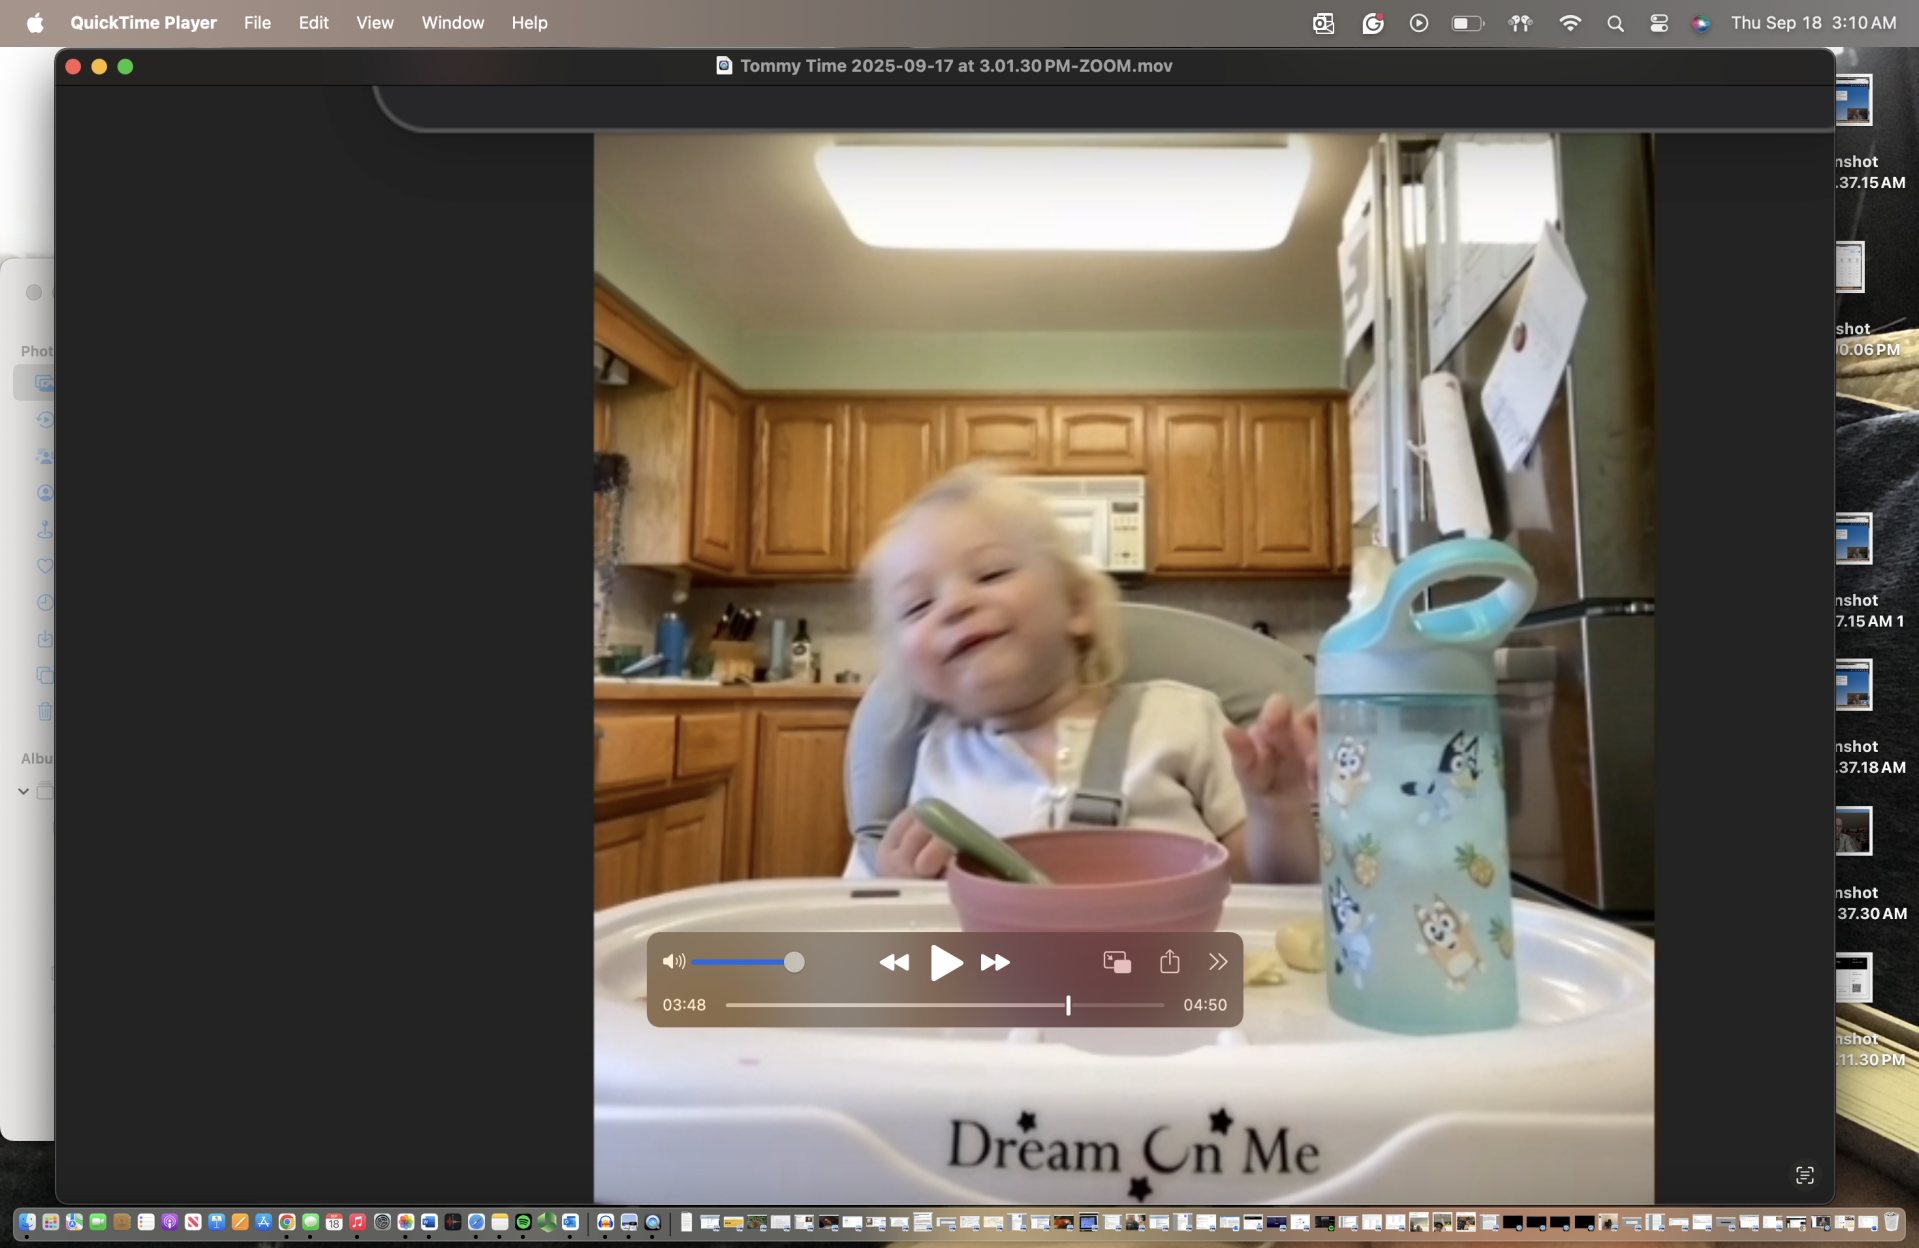1919x1248 pixels.
Task: Open Now Playing menu bar icon
Action: pyautogui.click(x=1419, y=23)
